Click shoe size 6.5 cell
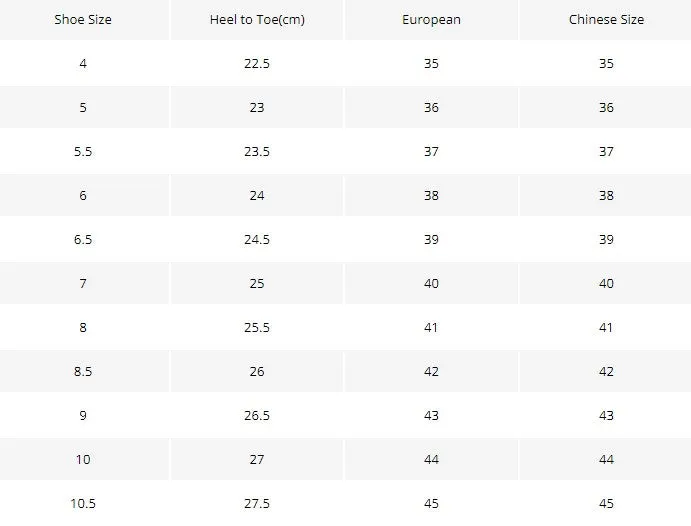691x526 pixels. click(83, 240)
